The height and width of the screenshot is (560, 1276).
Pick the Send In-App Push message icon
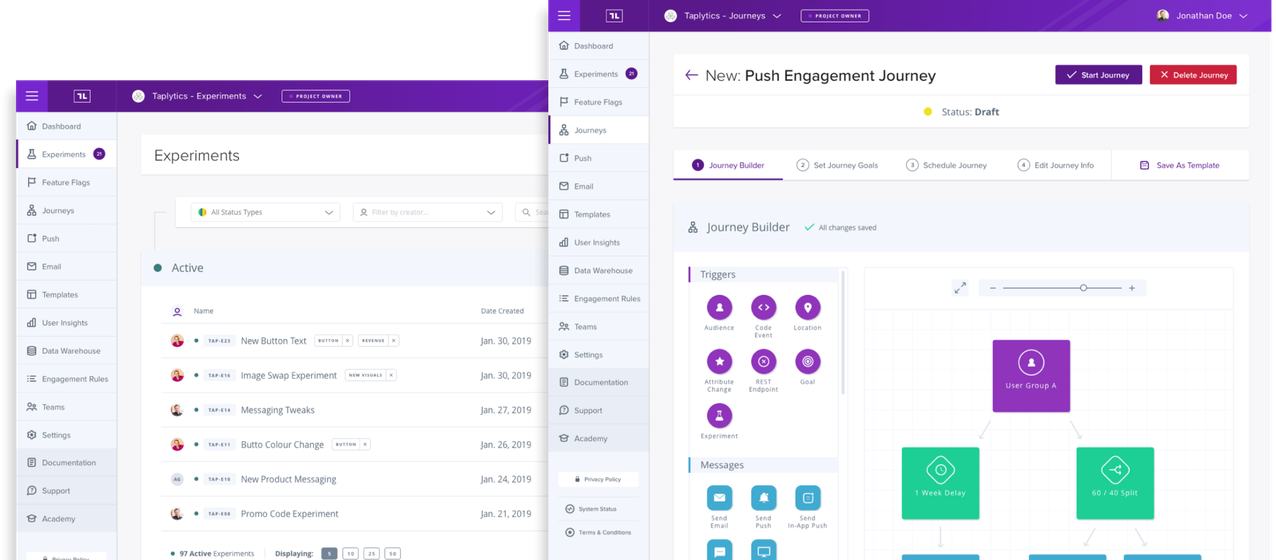pyautogui.click(x=807, y=498)
